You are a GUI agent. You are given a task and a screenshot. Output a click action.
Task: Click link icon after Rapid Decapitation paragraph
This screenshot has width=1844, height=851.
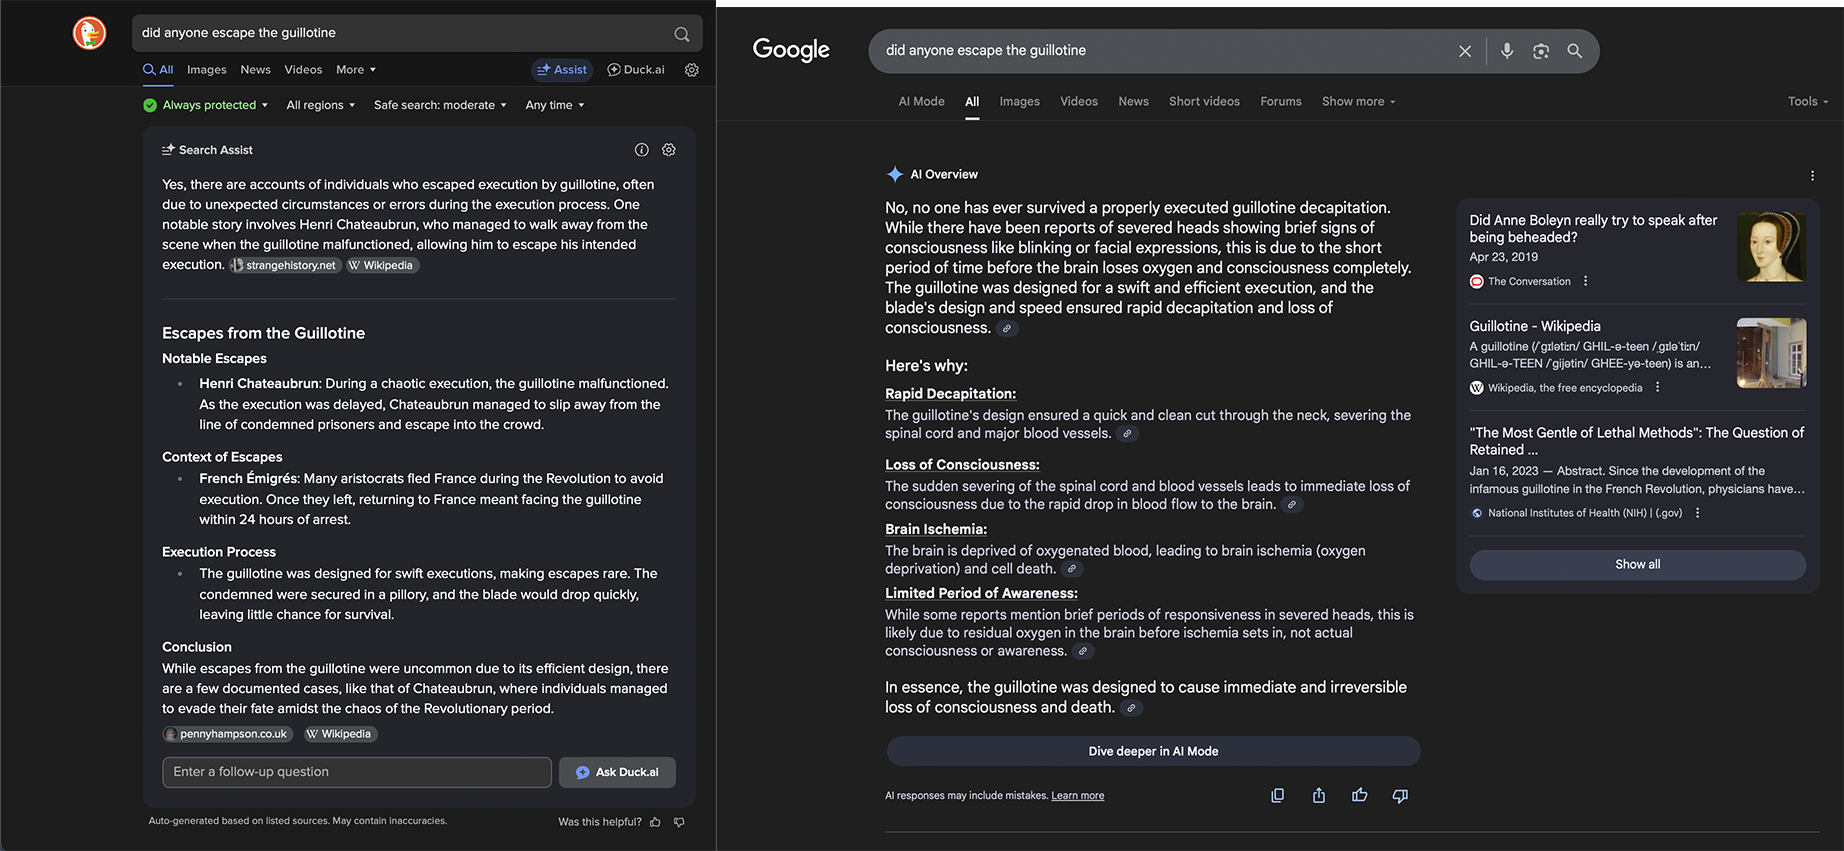coord(1128,434)
